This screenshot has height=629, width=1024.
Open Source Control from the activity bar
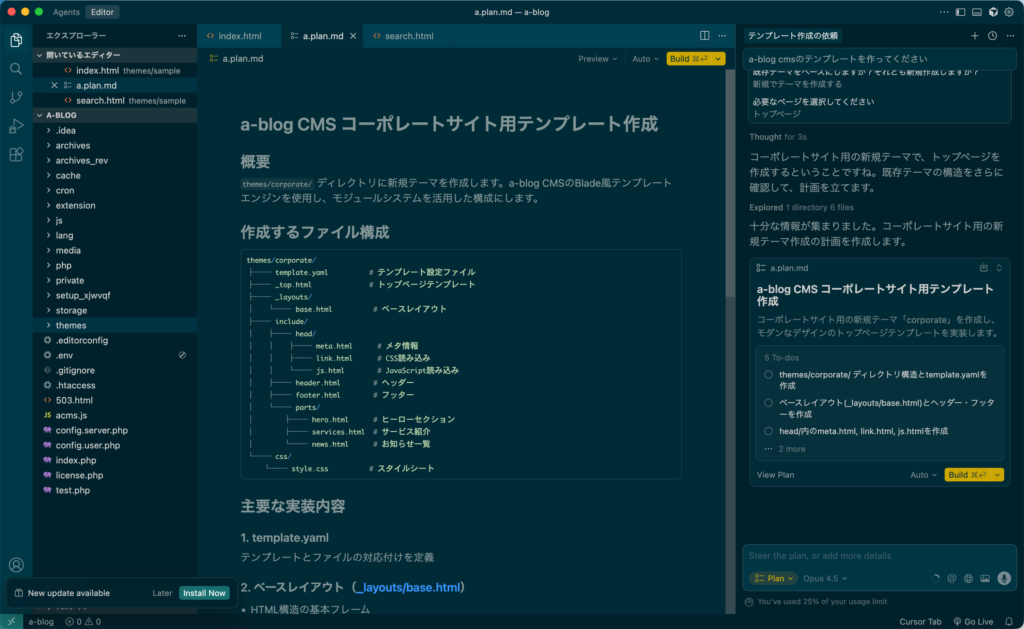(x=16, y=97)
